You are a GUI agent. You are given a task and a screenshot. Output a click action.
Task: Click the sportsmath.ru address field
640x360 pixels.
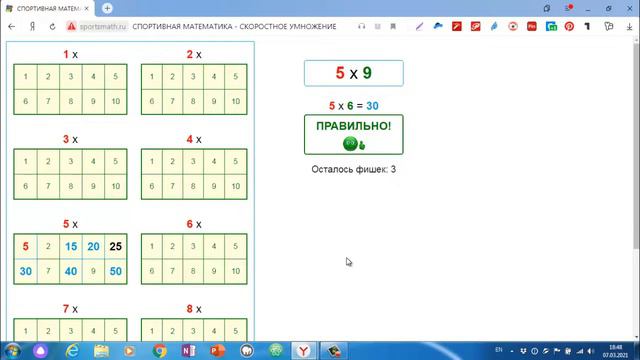(103, 27)
